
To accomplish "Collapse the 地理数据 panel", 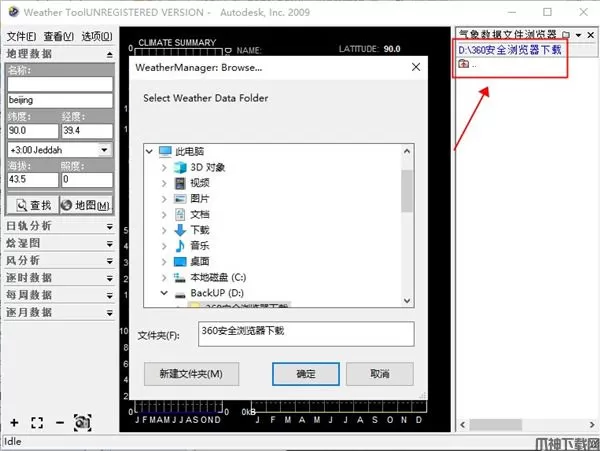I will point(110,54).
